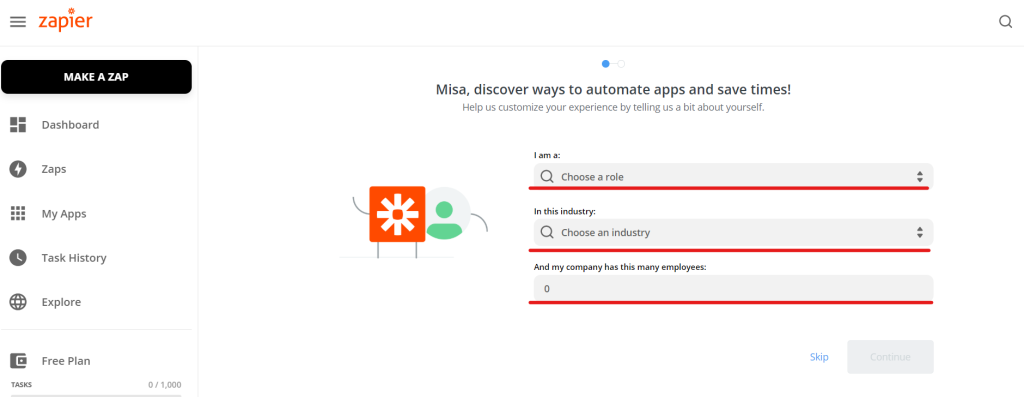Open Explore in the sidebar
Viewport: 1024px width, 397px height.
pos(61,302)
